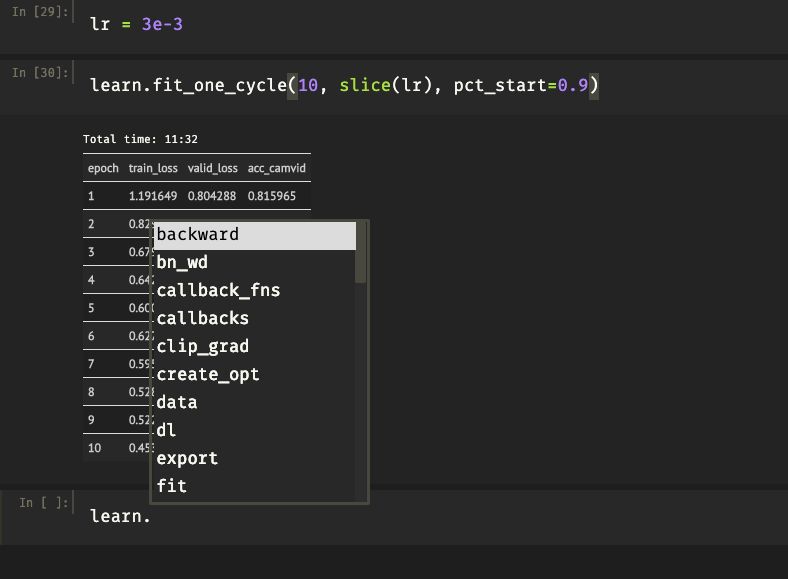Choose 'dl' completion suggestion
Screen dimensions: 788x579
(254, 431)
